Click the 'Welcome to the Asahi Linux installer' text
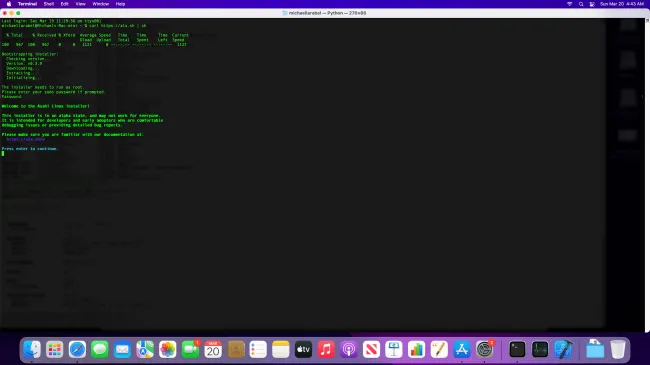This screenshot has width=650, height=365. point(46,106)
